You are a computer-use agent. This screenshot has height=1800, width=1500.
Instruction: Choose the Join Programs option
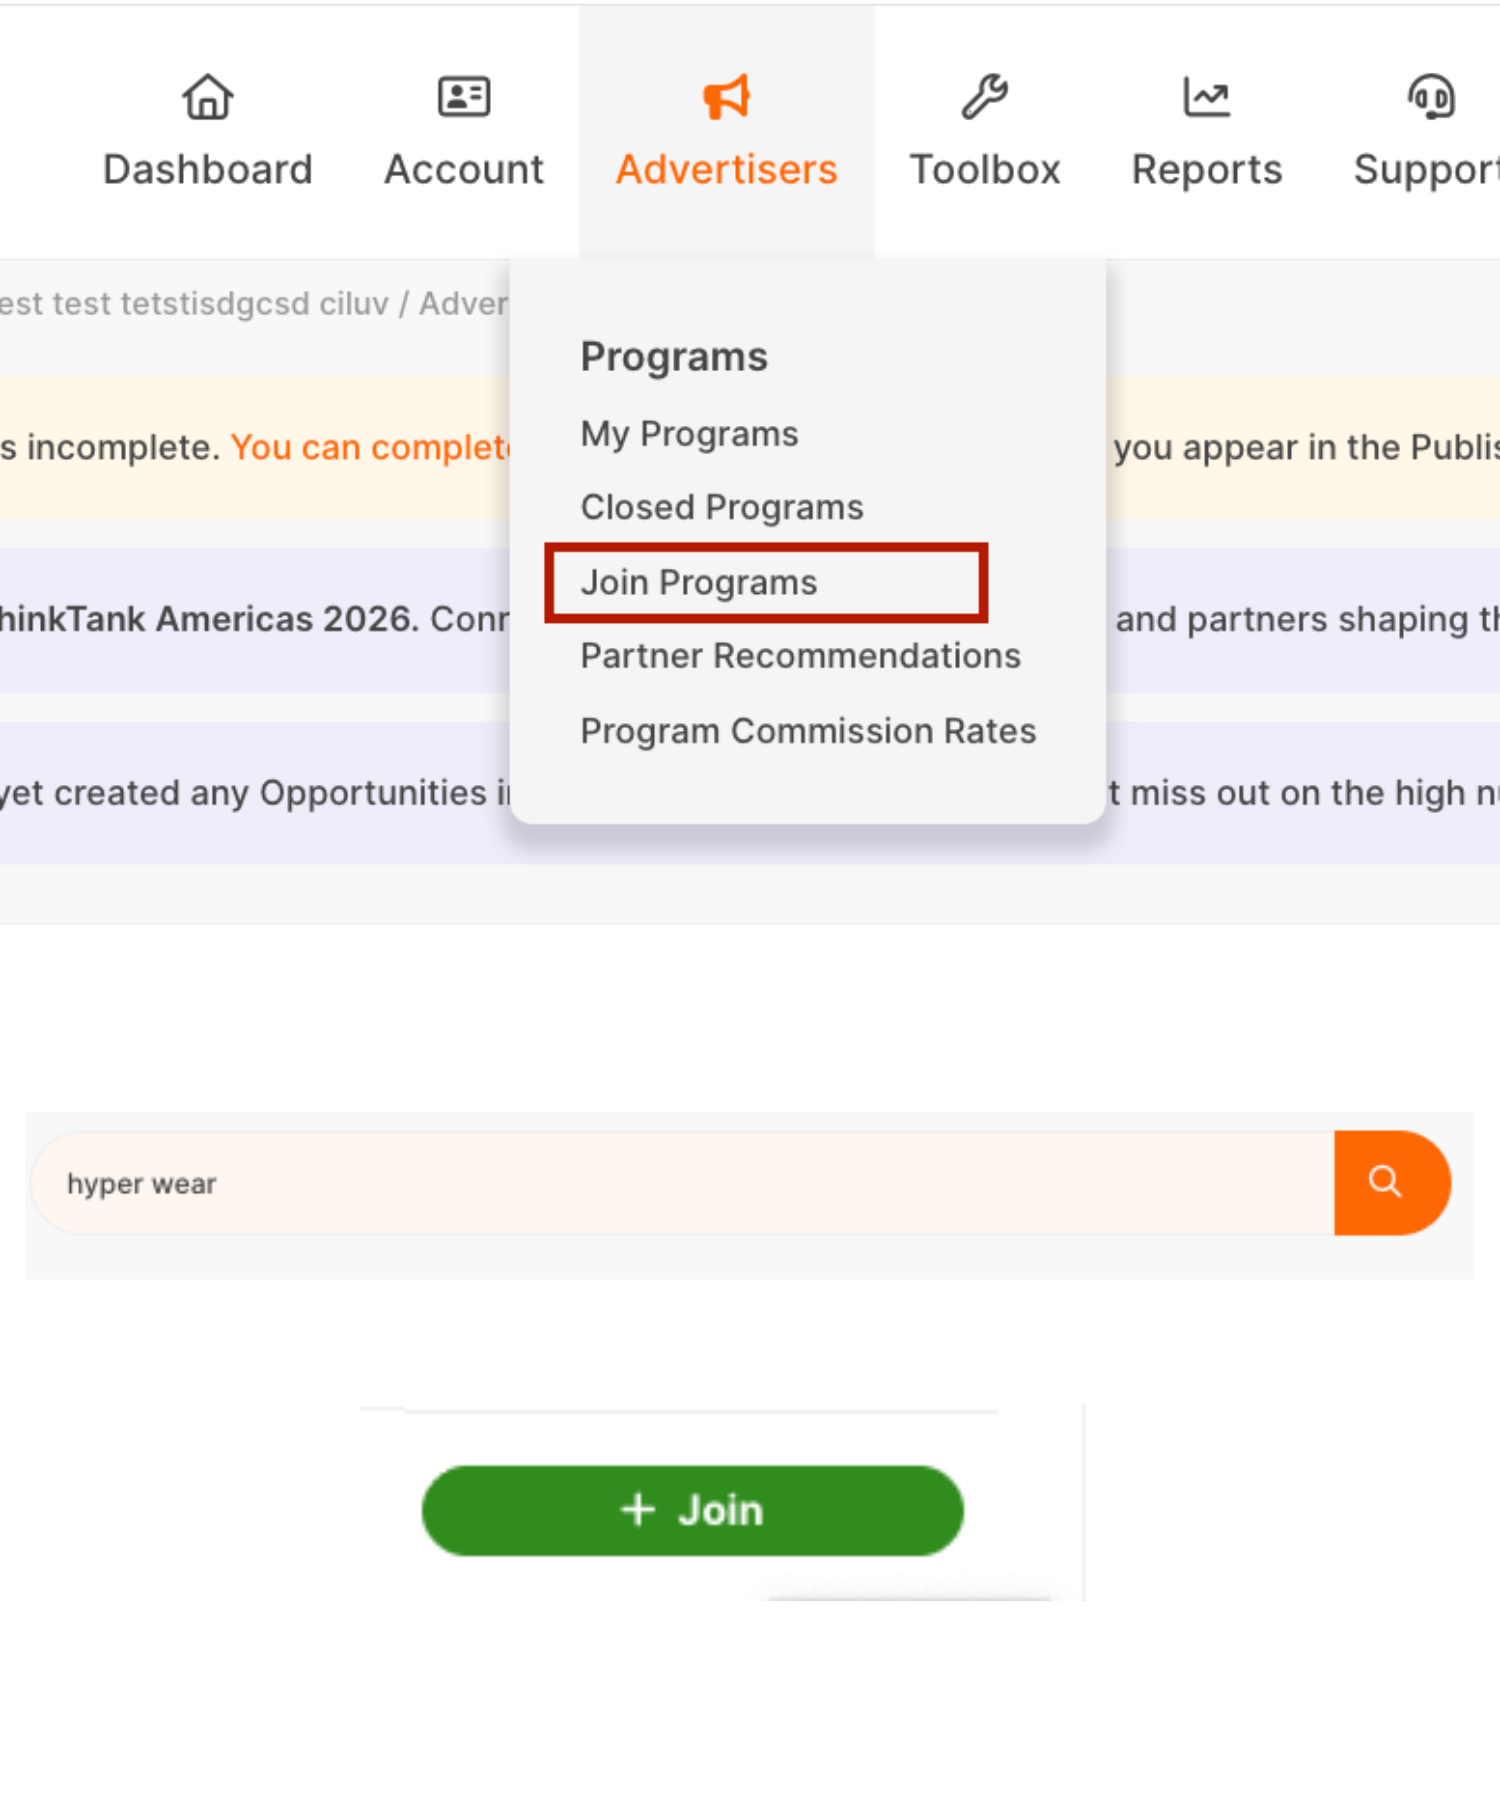(x=699, y=582)
